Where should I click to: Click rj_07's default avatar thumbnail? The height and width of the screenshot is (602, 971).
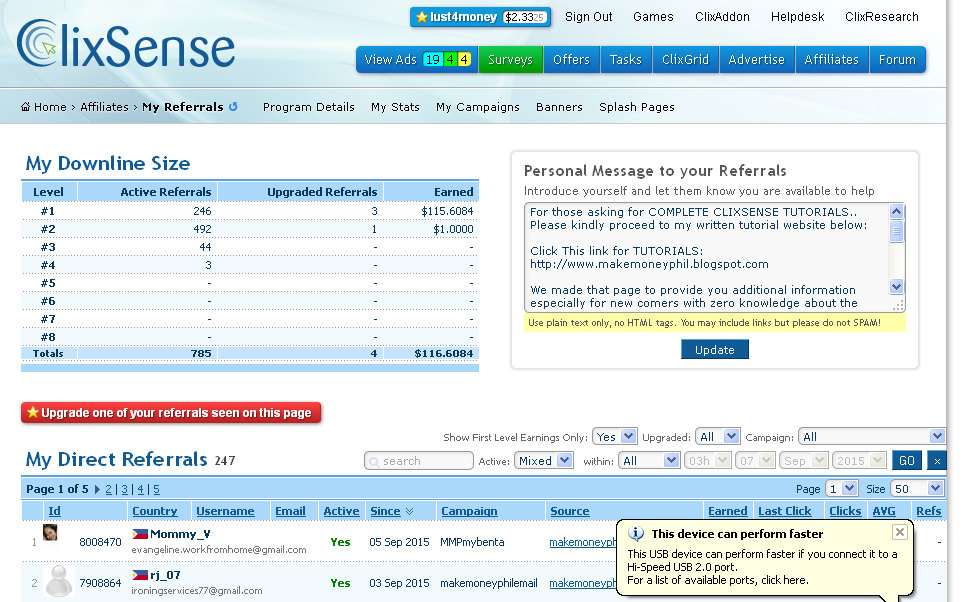coord(59,581)
